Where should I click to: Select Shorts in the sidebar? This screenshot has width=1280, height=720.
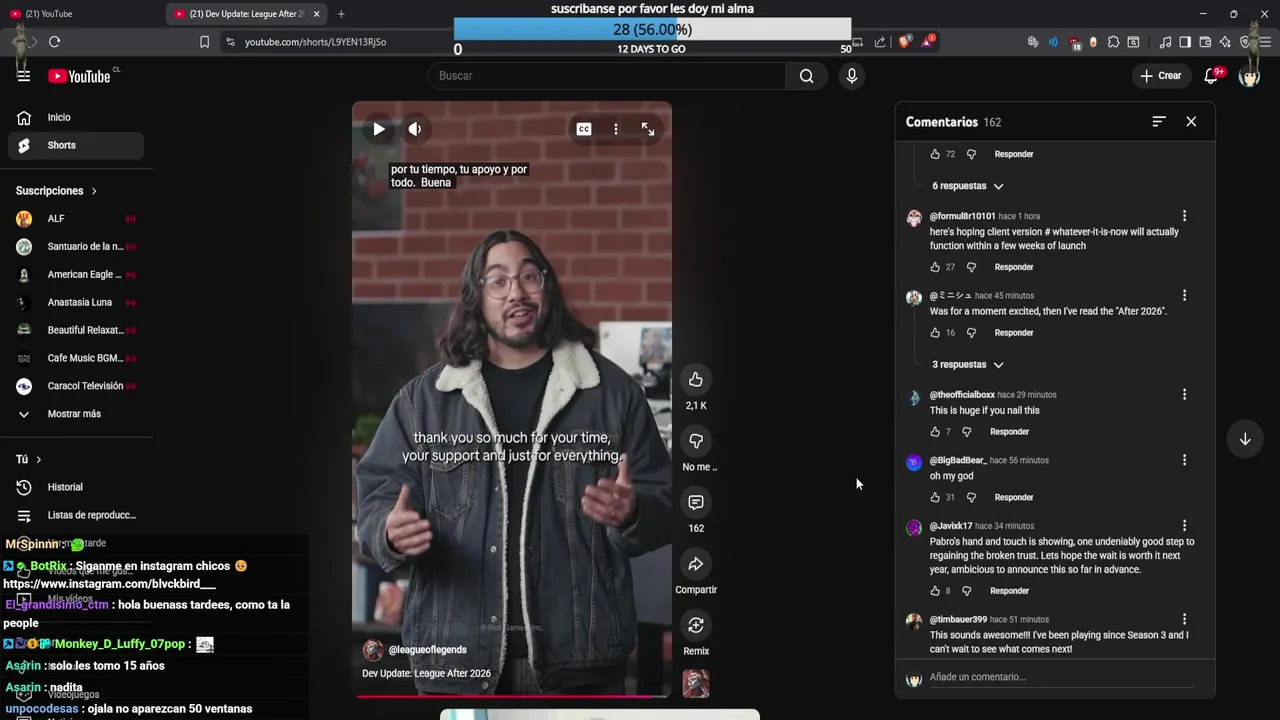click(x=76, y=145)
